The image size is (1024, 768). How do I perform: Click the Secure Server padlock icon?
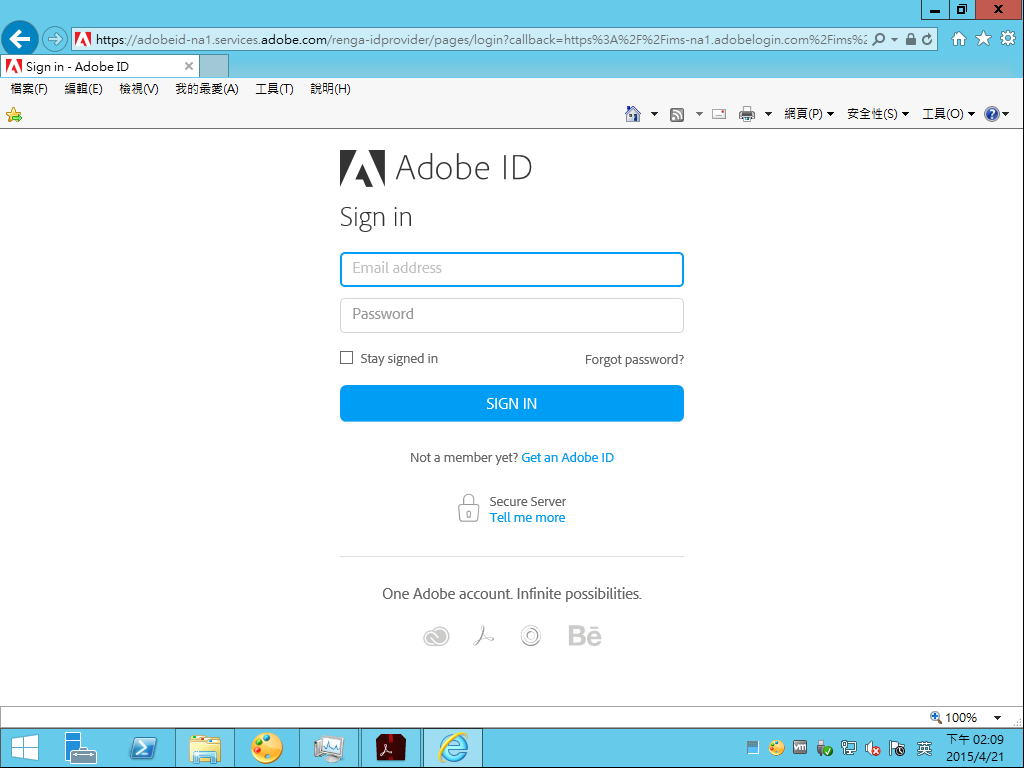click(x=468, y=508)
